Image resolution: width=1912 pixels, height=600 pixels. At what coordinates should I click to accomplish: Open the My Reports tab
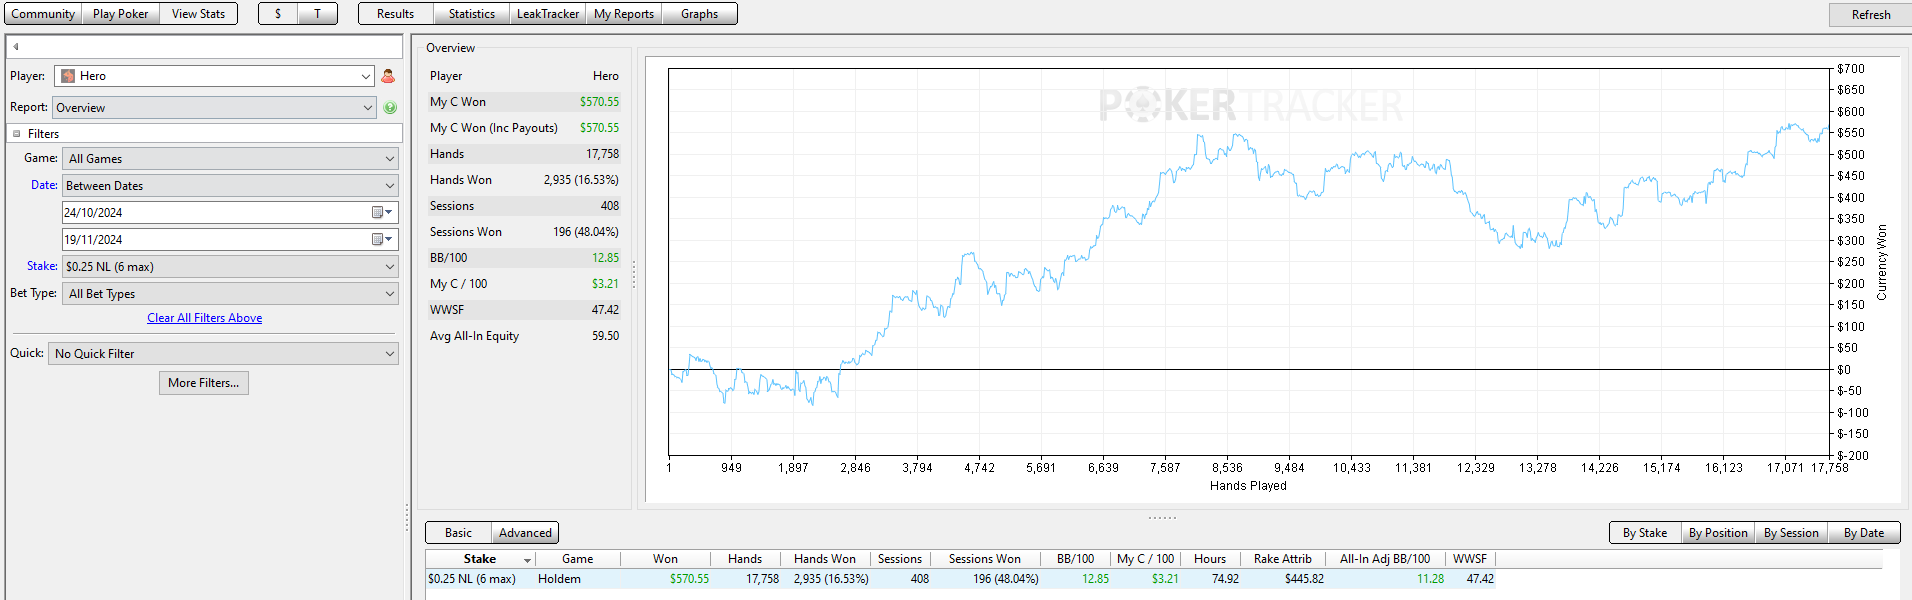[624, 14]
